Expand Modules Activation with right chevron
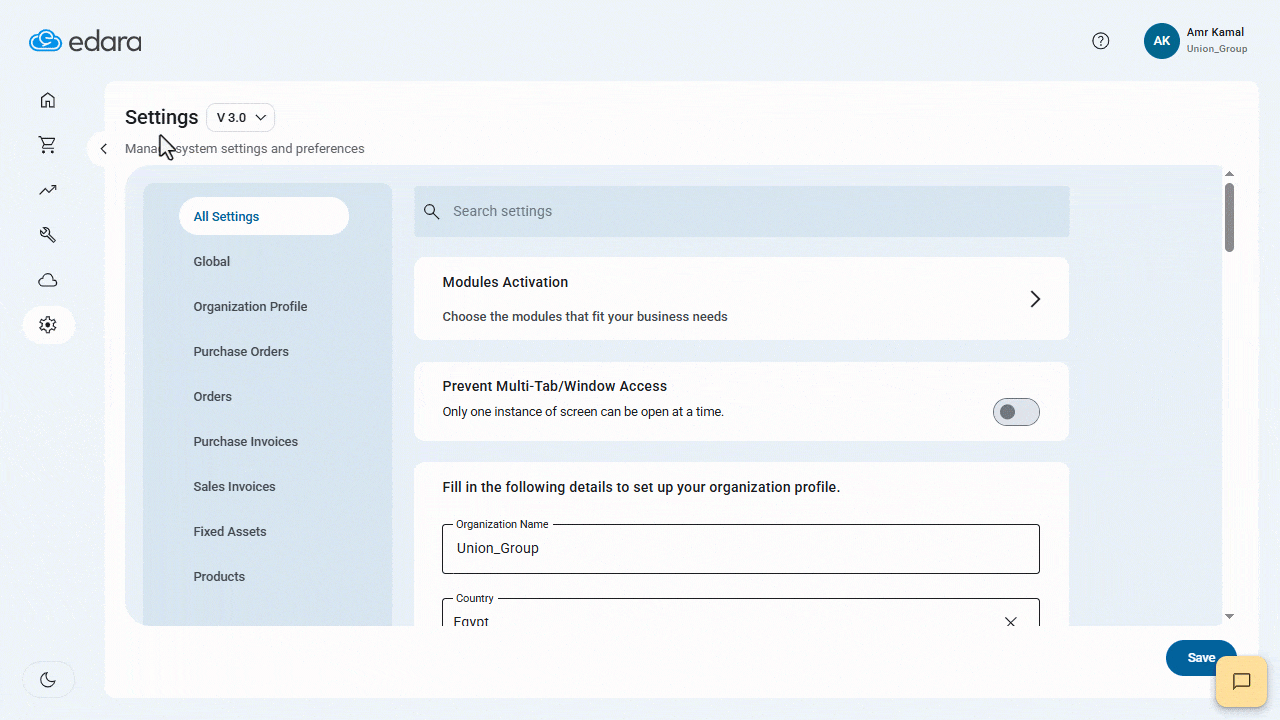Image resolution: width=1280 pixels, height=720 pixels. 1035,299
